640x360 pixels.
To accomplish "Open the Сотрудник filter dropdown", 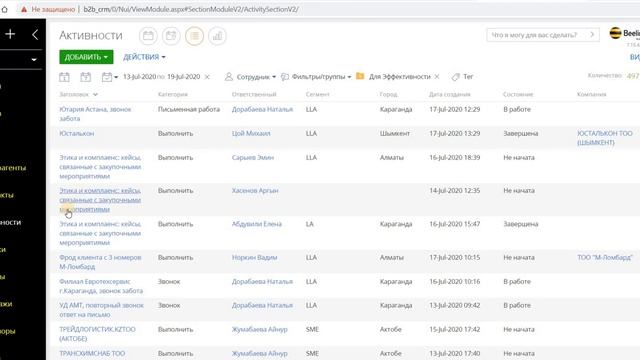I will pyautogui.click(x=256, y=77).
